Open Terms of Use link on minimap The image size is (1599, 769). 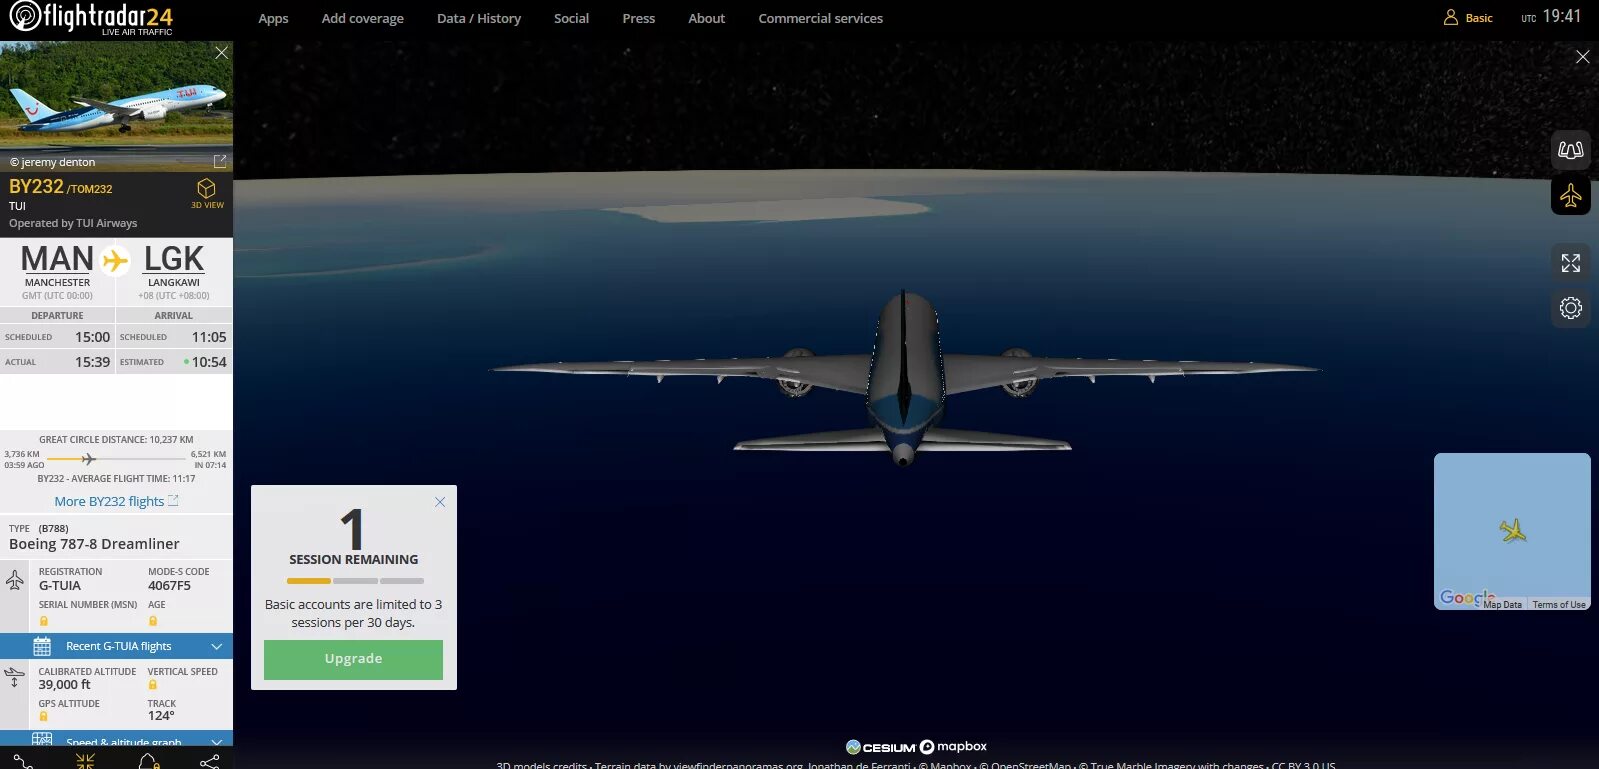click(1559, 604)
